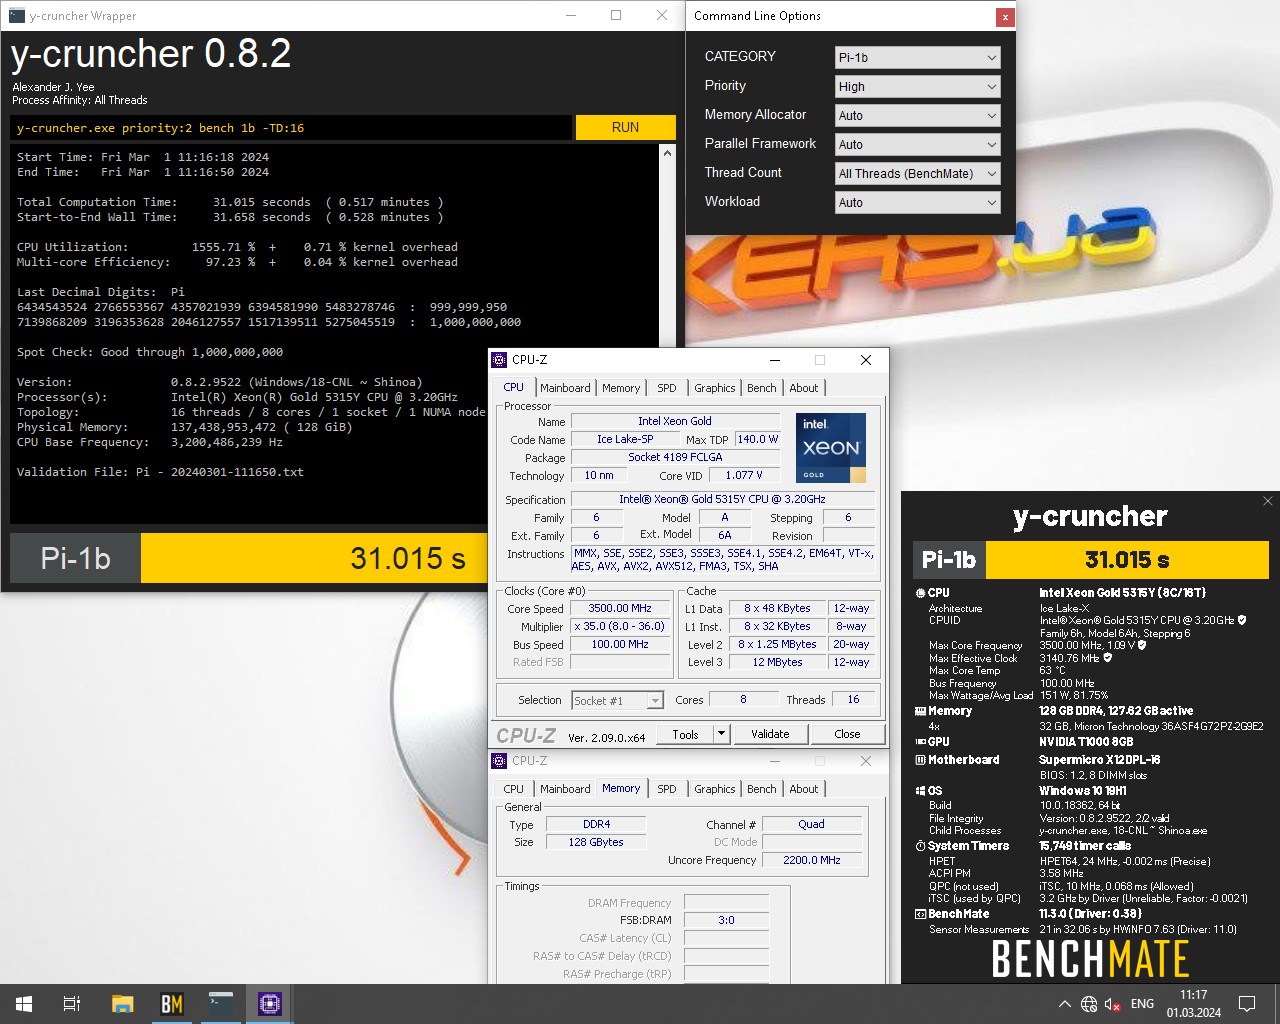Expand the Memory Allocator dropdown
Screen dimensions: 1280x1024
pos(917,115)
